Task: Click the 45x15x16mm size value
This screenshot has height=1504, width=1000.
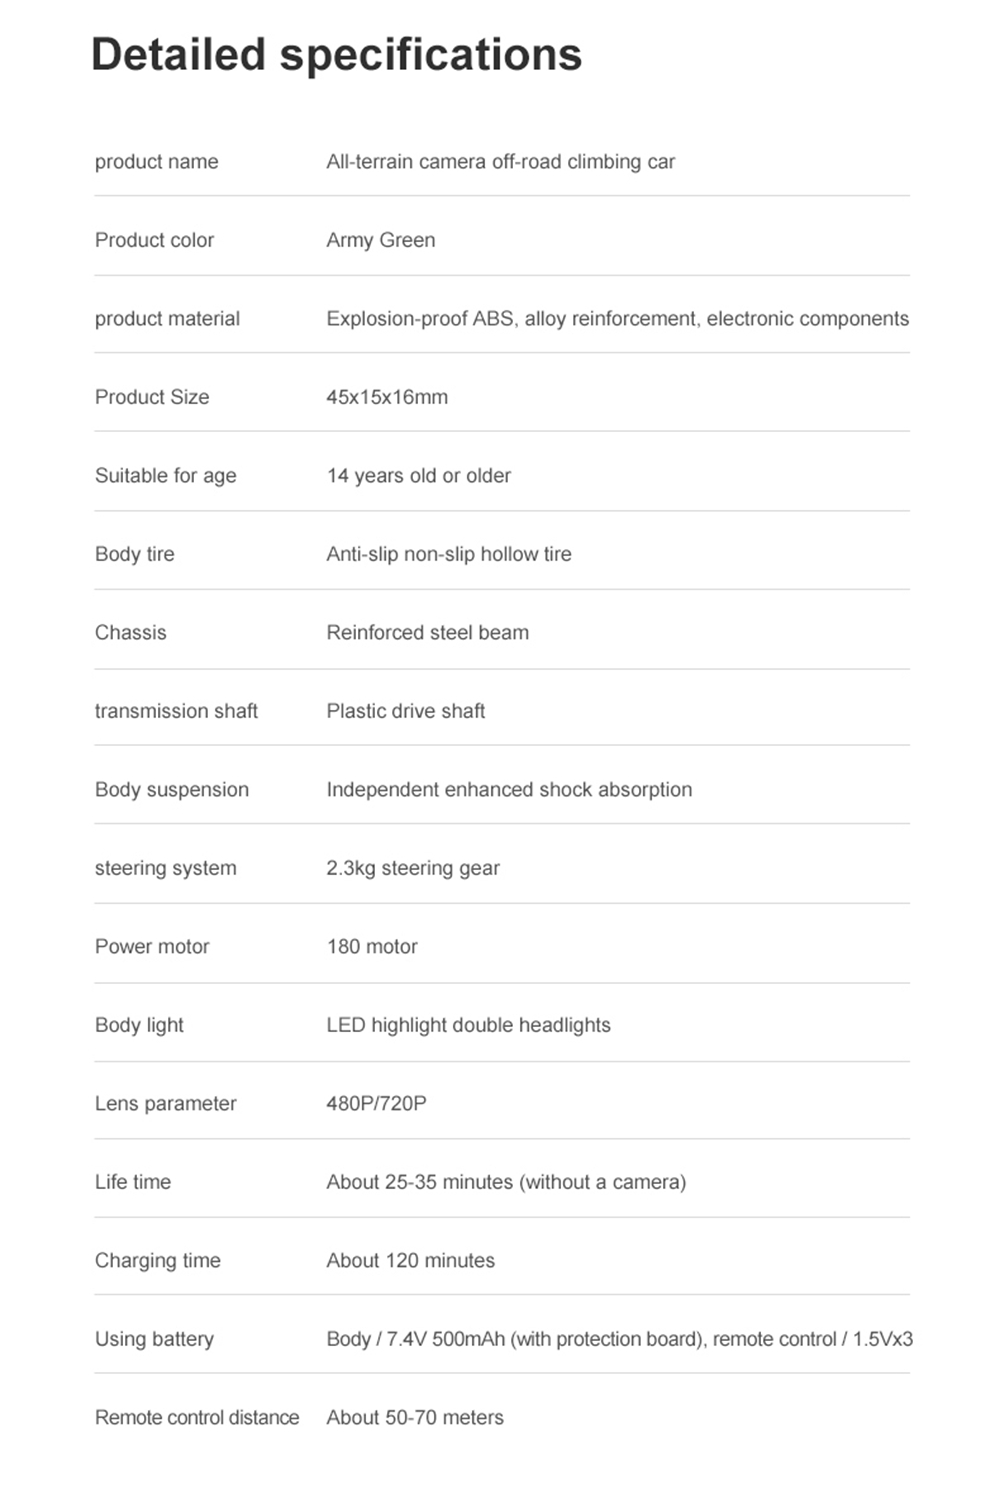Action: coord(387,397)
